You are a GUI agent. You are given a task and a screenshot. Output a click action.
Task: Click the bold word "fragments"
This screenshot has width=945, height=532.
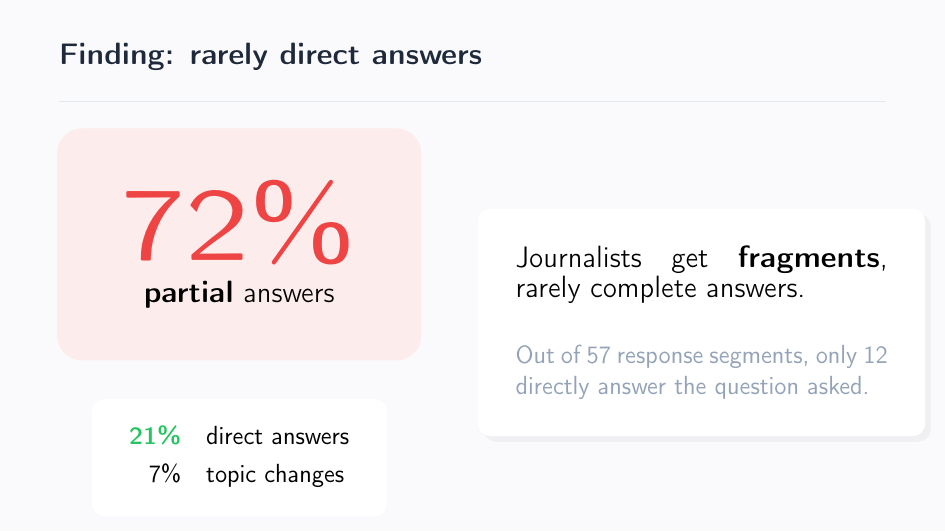coord(809,258)
